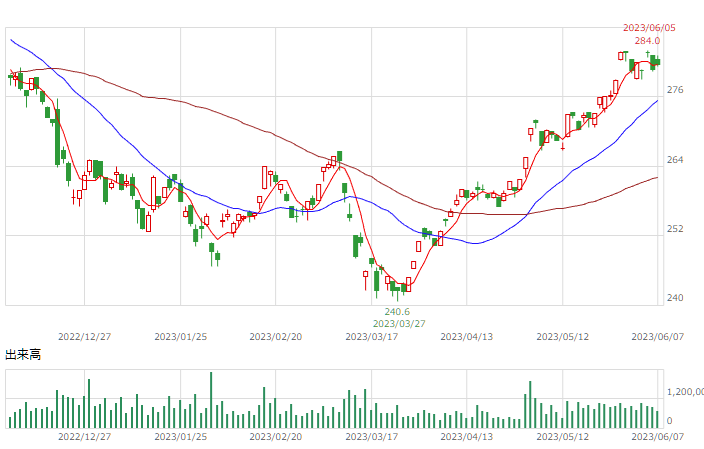Click 2023/05/12 date under price chart
This screenshot has height=449, width=704.
(563, 337)
